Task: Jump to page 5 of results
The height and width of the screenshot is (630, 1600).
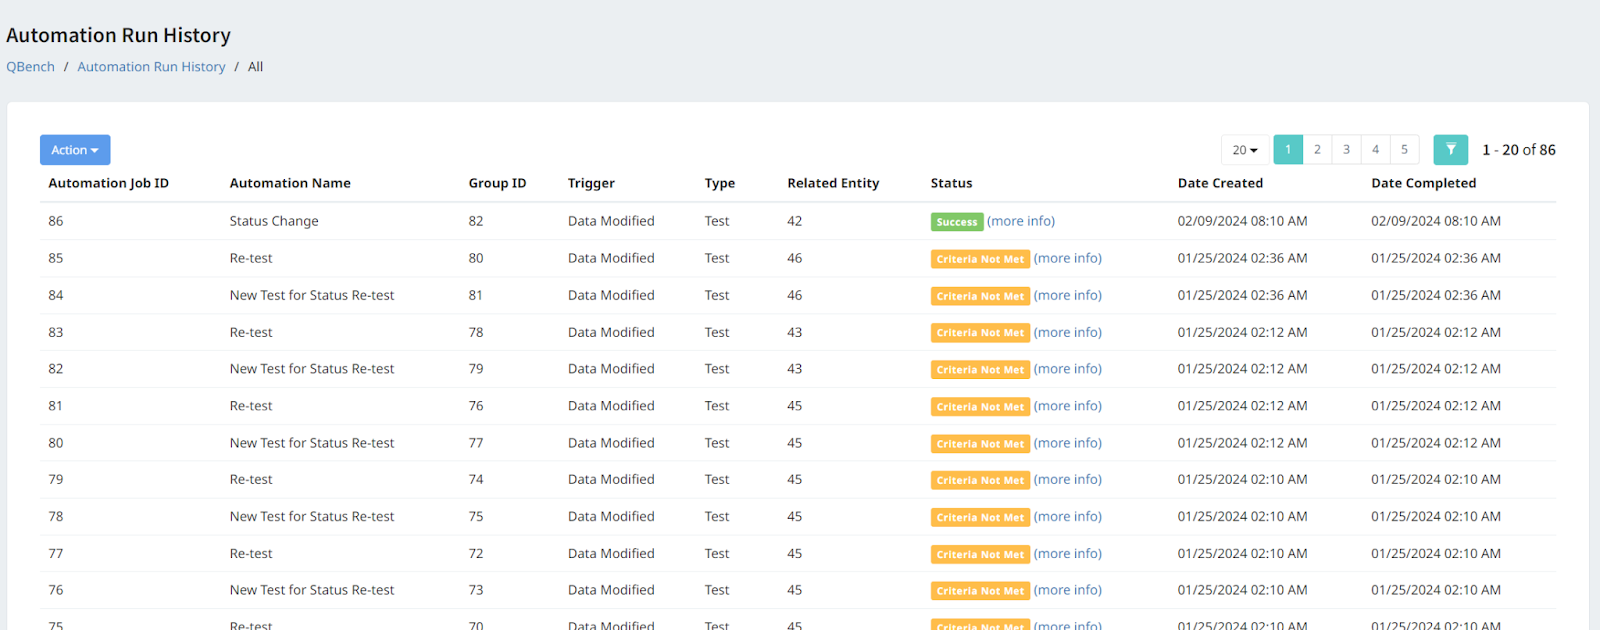Action: [1404, 150]
